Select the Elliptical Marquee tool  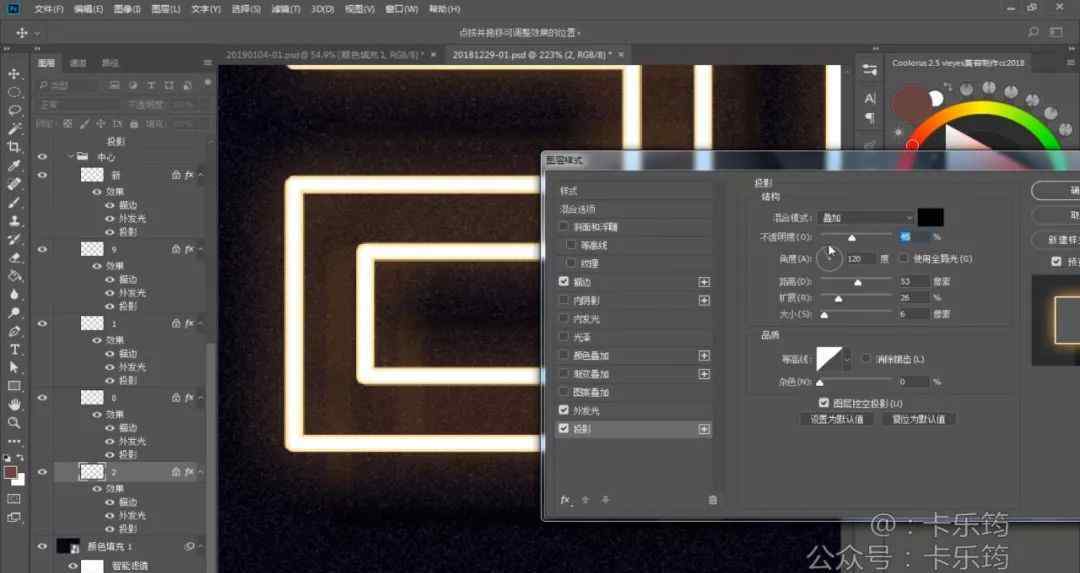(14, 92)
